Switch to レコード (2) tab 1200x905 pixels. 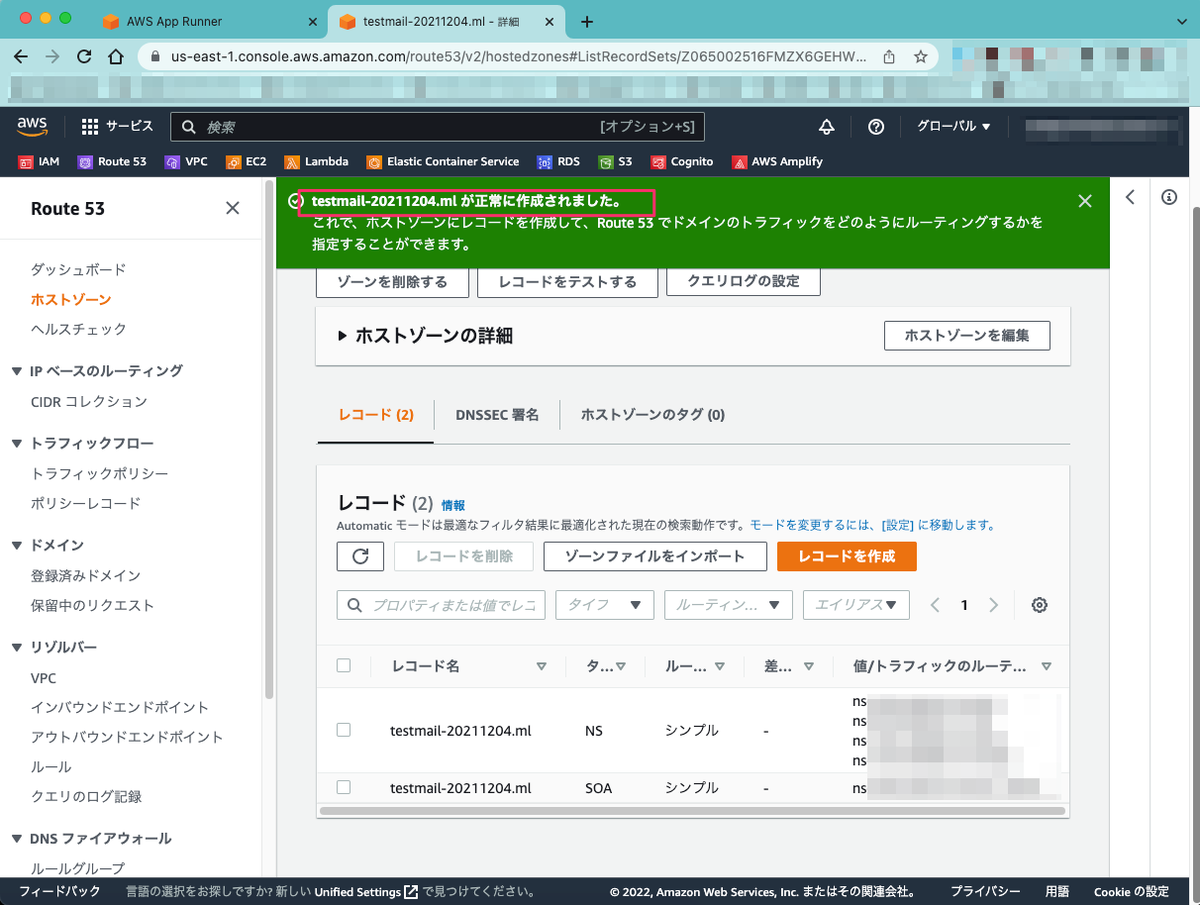click(376, 414)
